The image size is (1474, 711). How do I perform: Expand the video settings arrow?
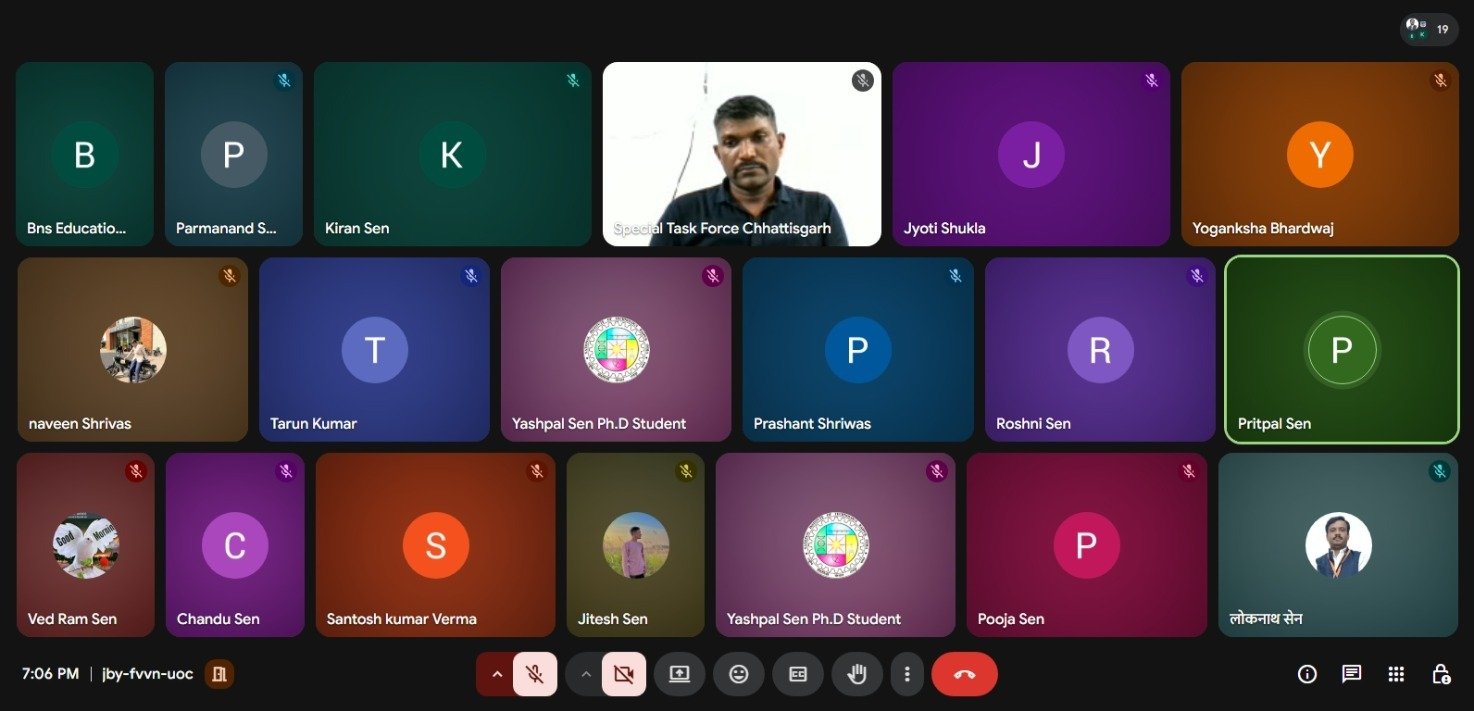click(586, 674)
